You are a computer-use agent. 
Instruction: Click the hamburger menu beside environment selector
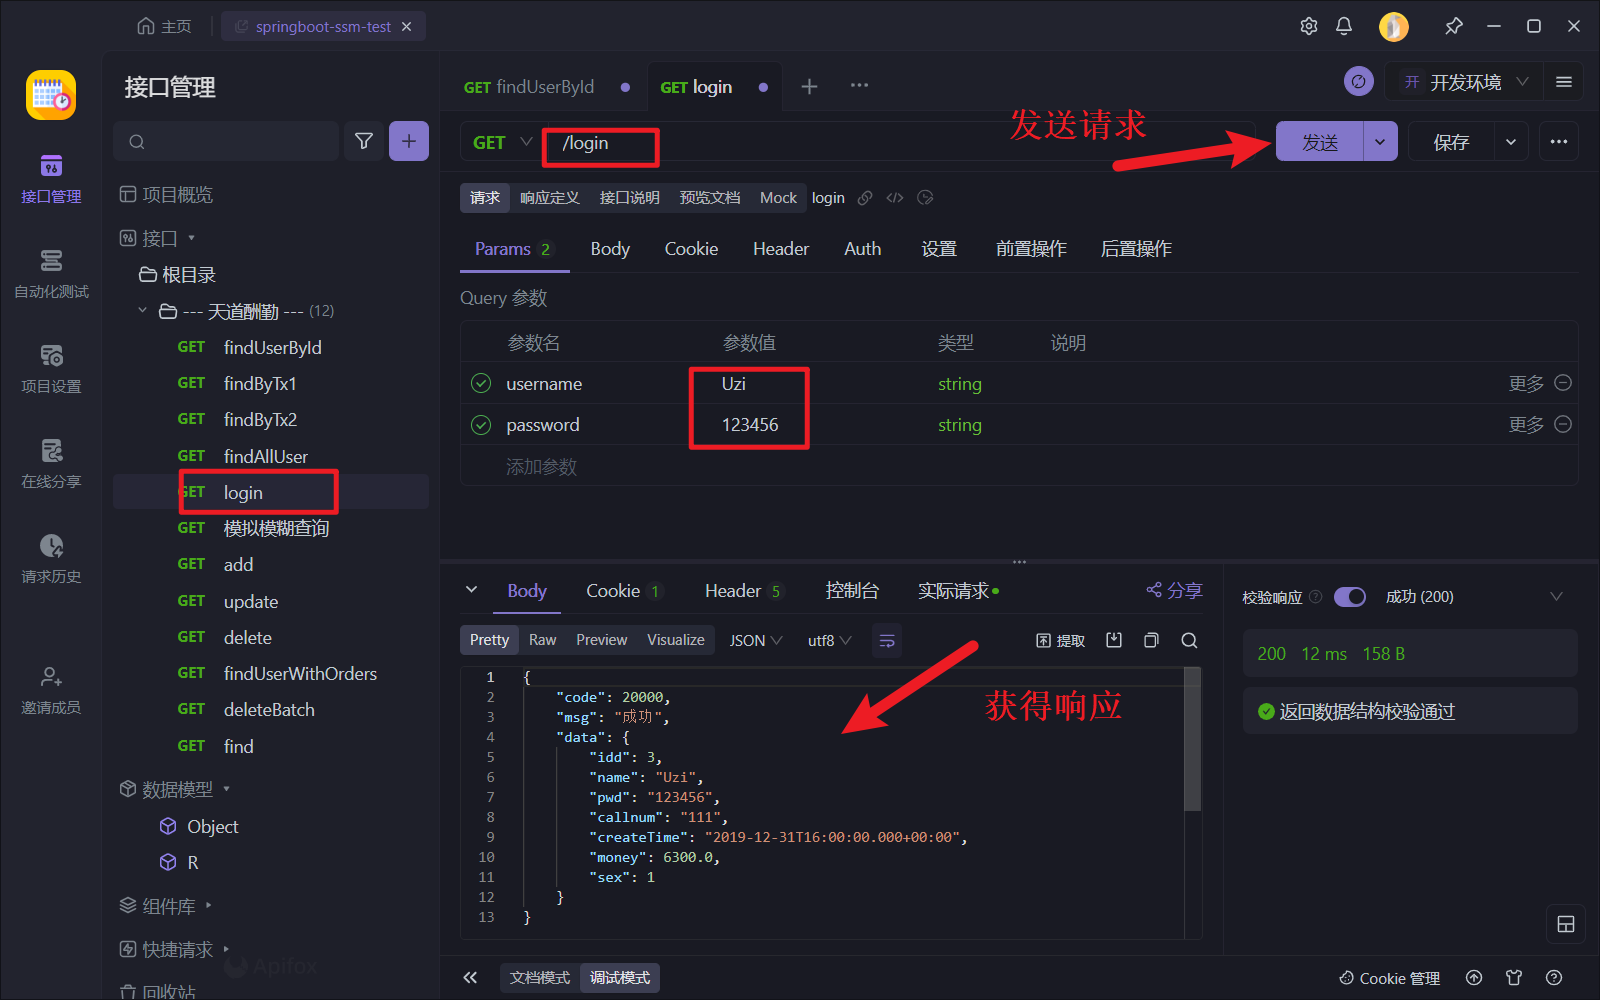point(1564,82)
